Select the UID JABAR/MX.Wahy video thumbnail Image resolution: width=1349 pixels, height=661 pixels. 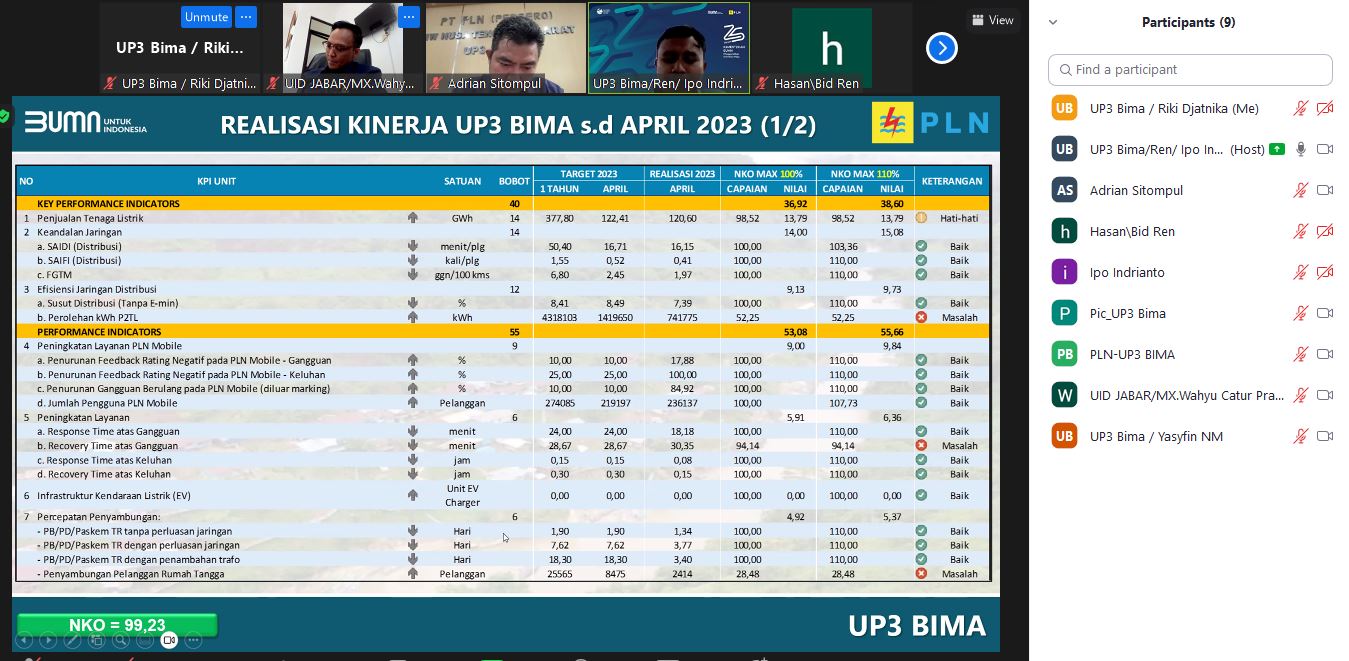pyautogui.click(x=343, y=48)
